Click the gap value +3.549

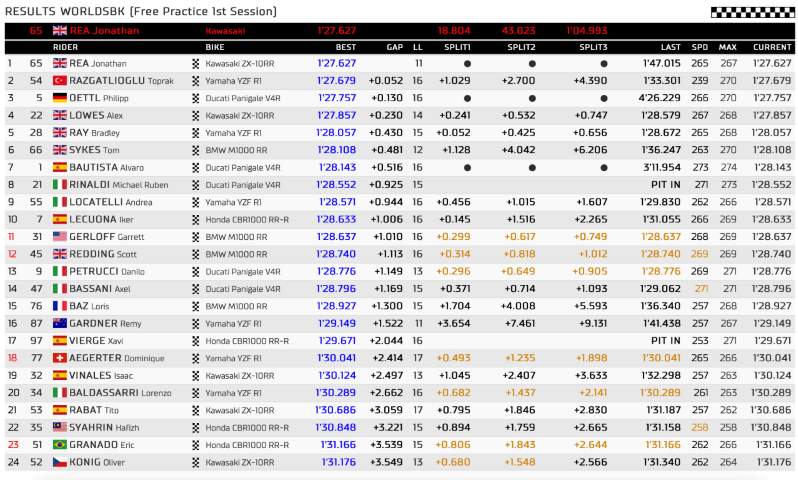(x=386, y=462)
